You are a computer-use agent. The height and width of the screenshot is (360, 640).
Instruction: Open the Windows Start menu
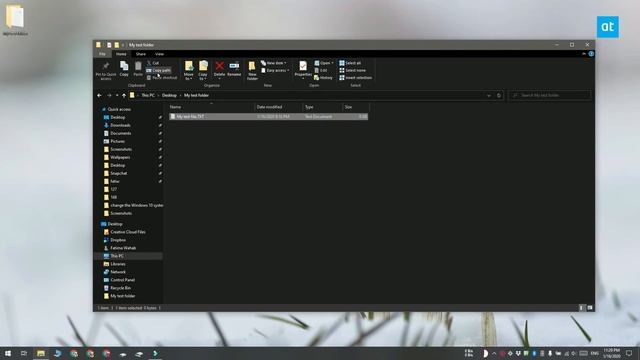[x=8, y=353]
